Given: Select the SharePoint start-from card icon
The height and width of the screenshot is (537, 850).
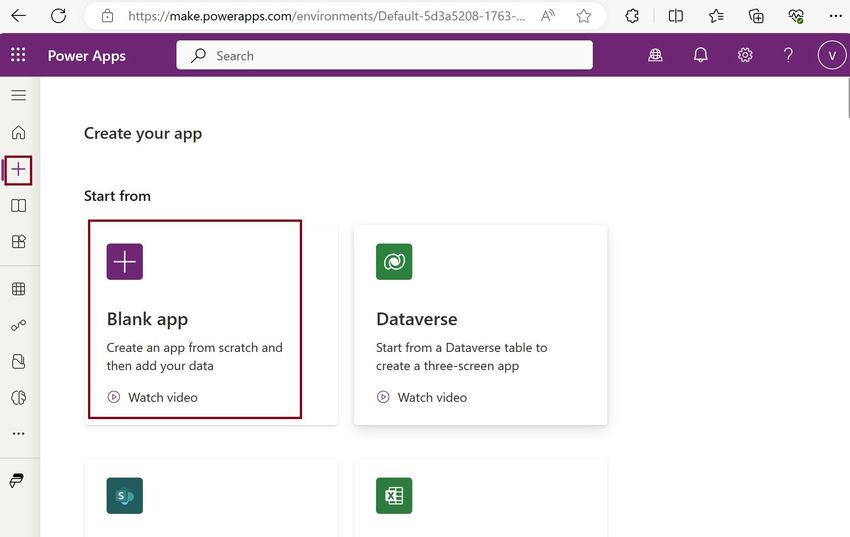Looking at the screenshot, I should tap(125, 495).
